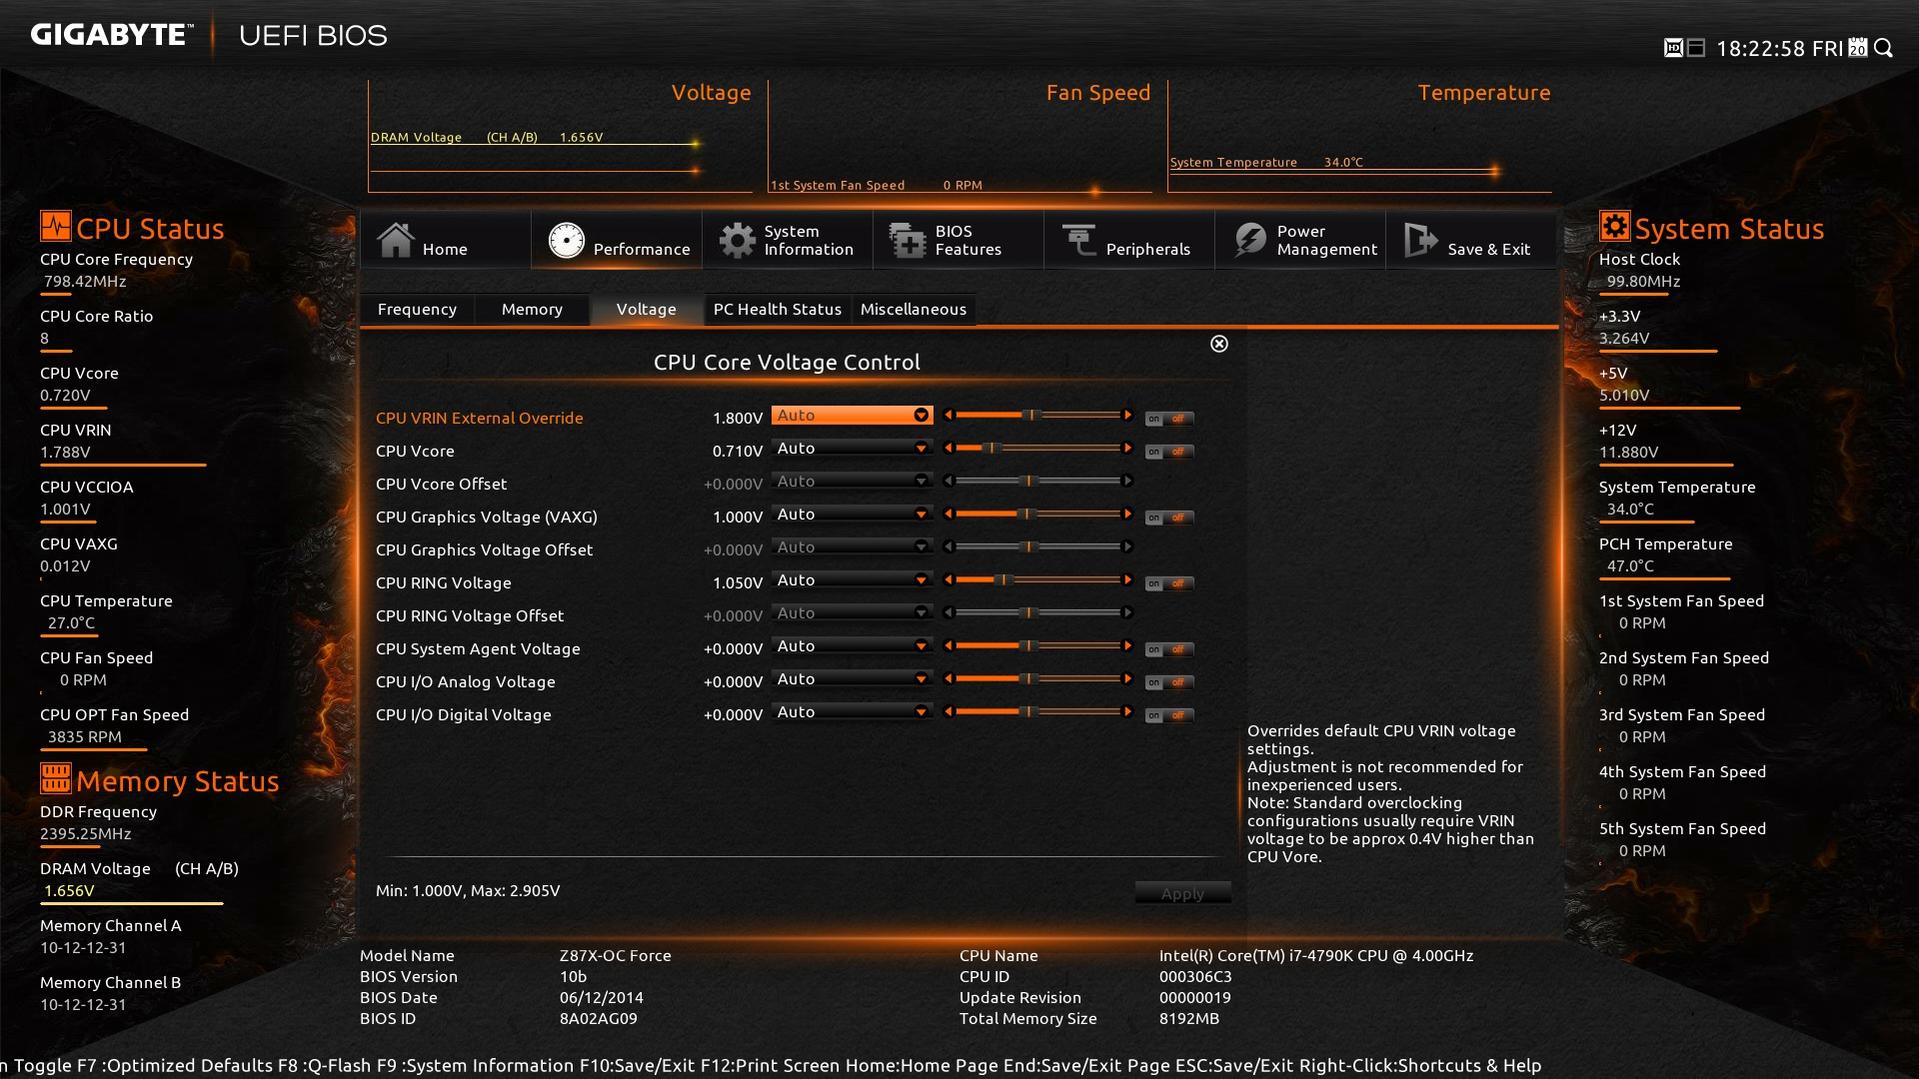Image resolution: width=1919 pixels, height=1079 pixels.
Task: Go to the Home section
Action: tap(445, 240)
